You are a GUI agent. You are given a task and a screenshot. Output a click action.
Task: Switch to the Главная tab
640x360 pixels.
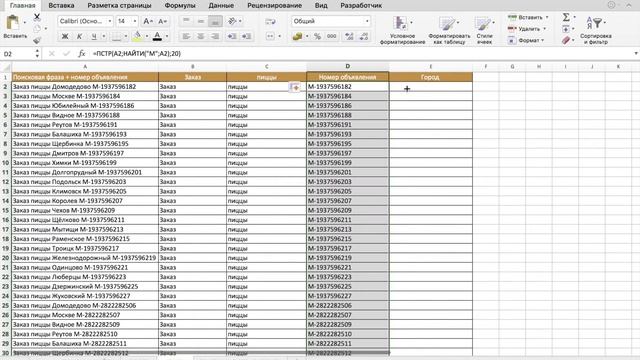pos(22,5)
